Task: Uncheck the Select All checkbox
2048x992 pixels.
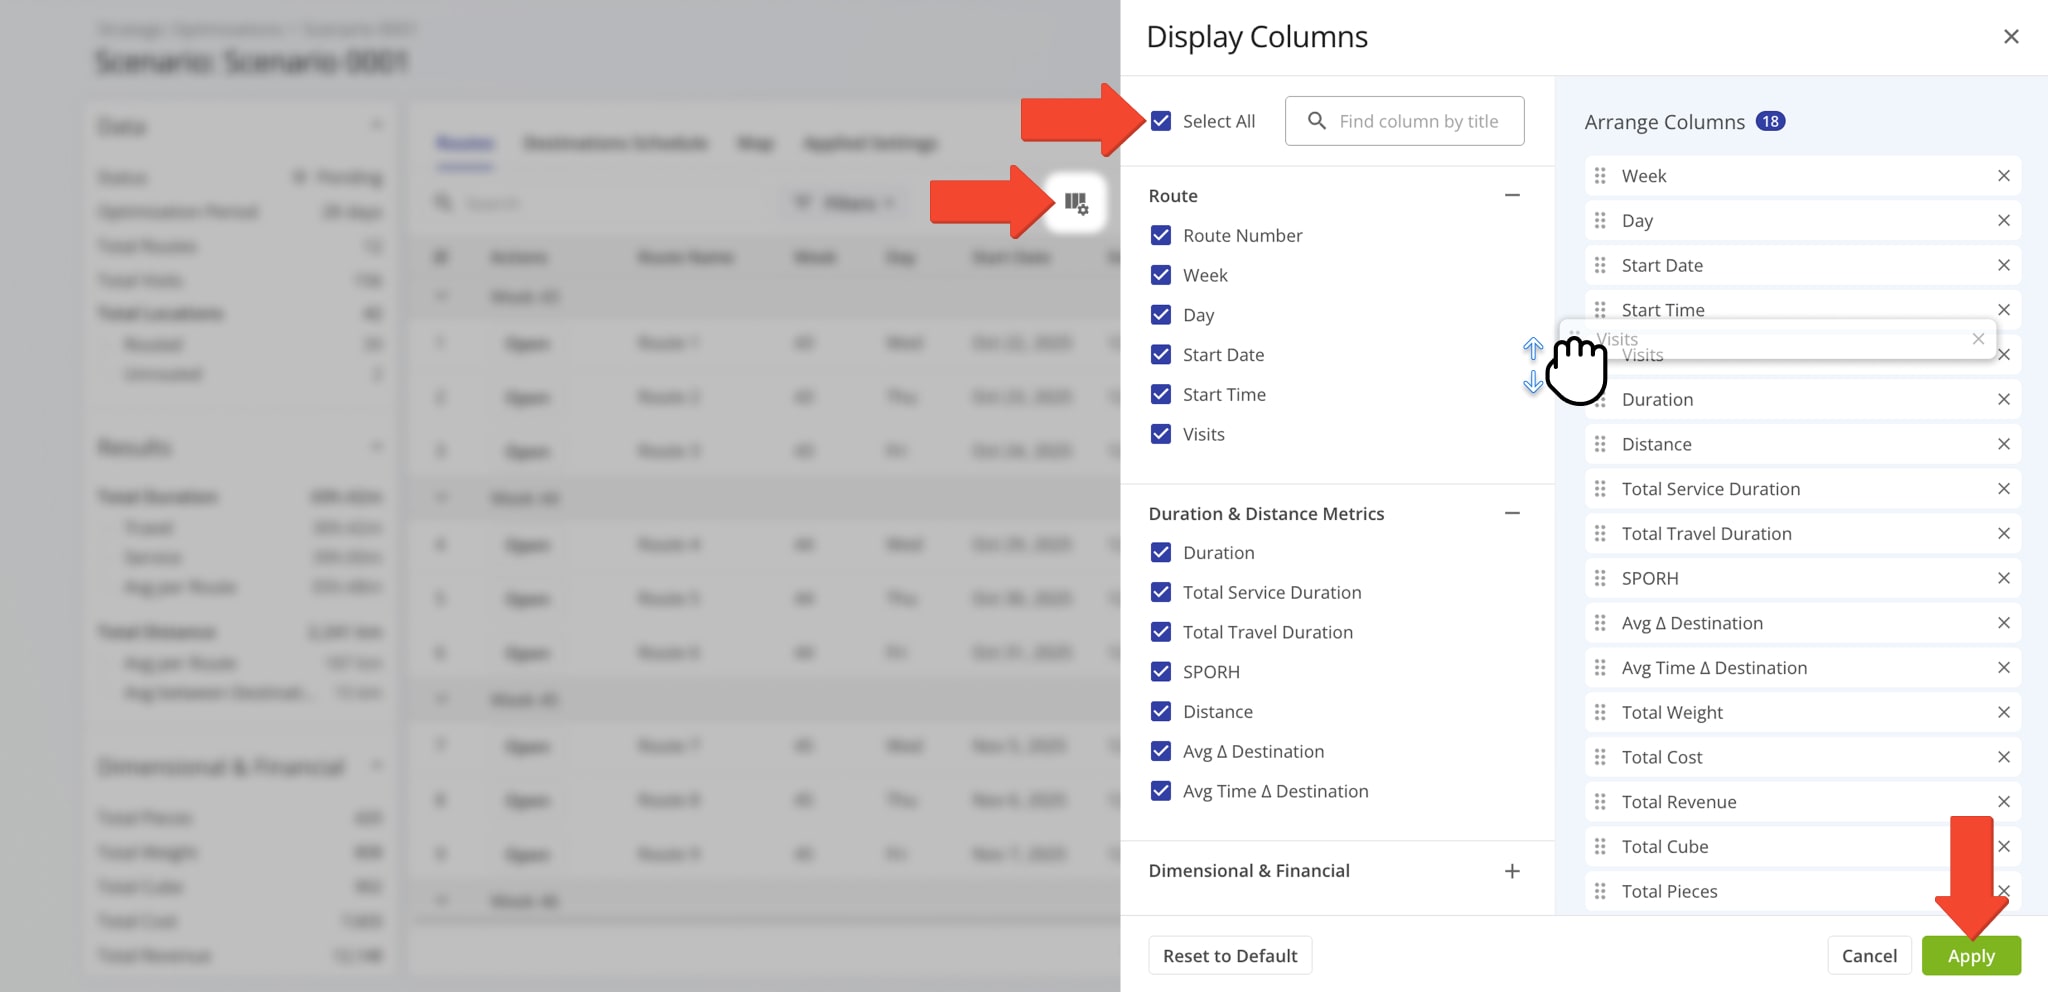Action: (1161, 121)
